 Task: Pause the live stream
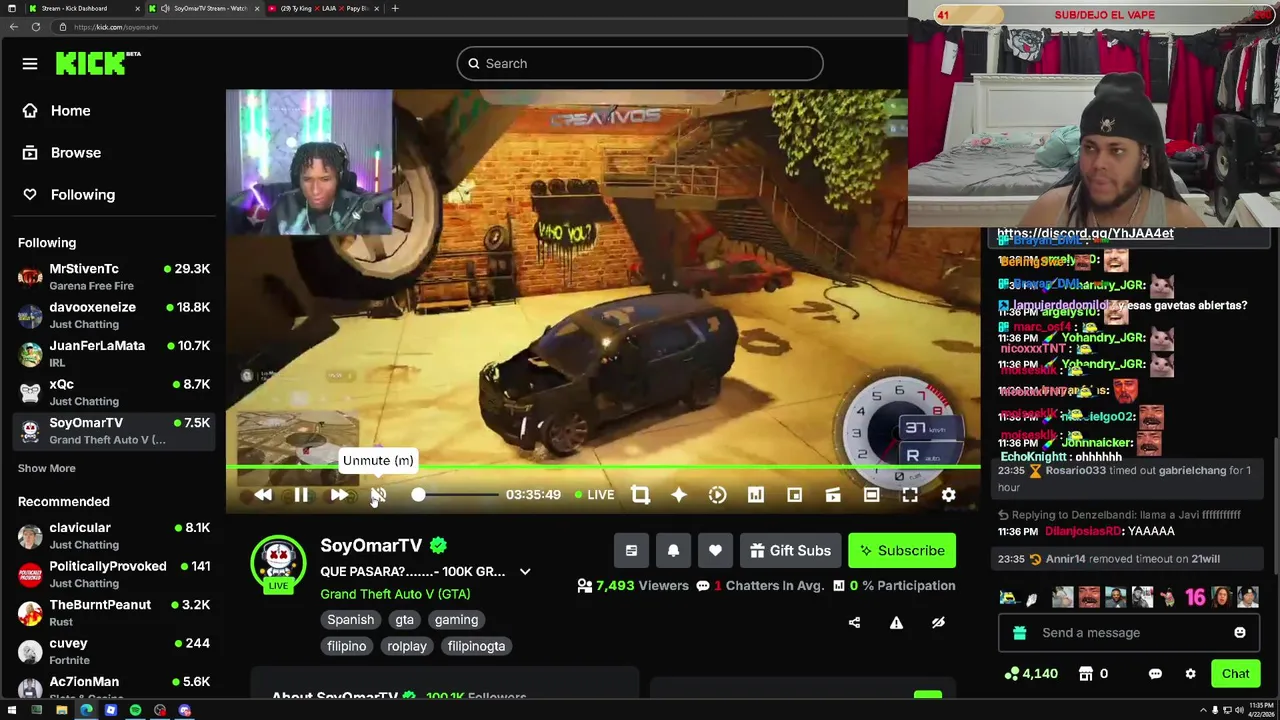coord(301,495)
